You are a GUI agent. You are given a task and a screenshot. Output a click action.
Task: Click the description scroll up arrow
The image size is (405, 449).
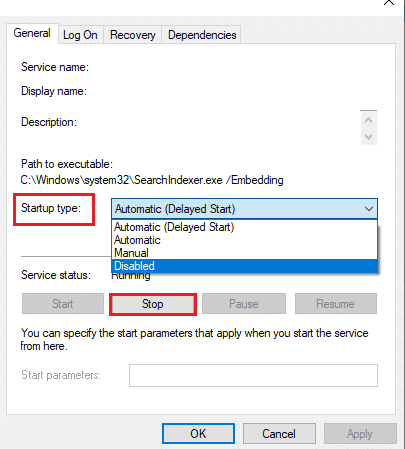point(368,120)
